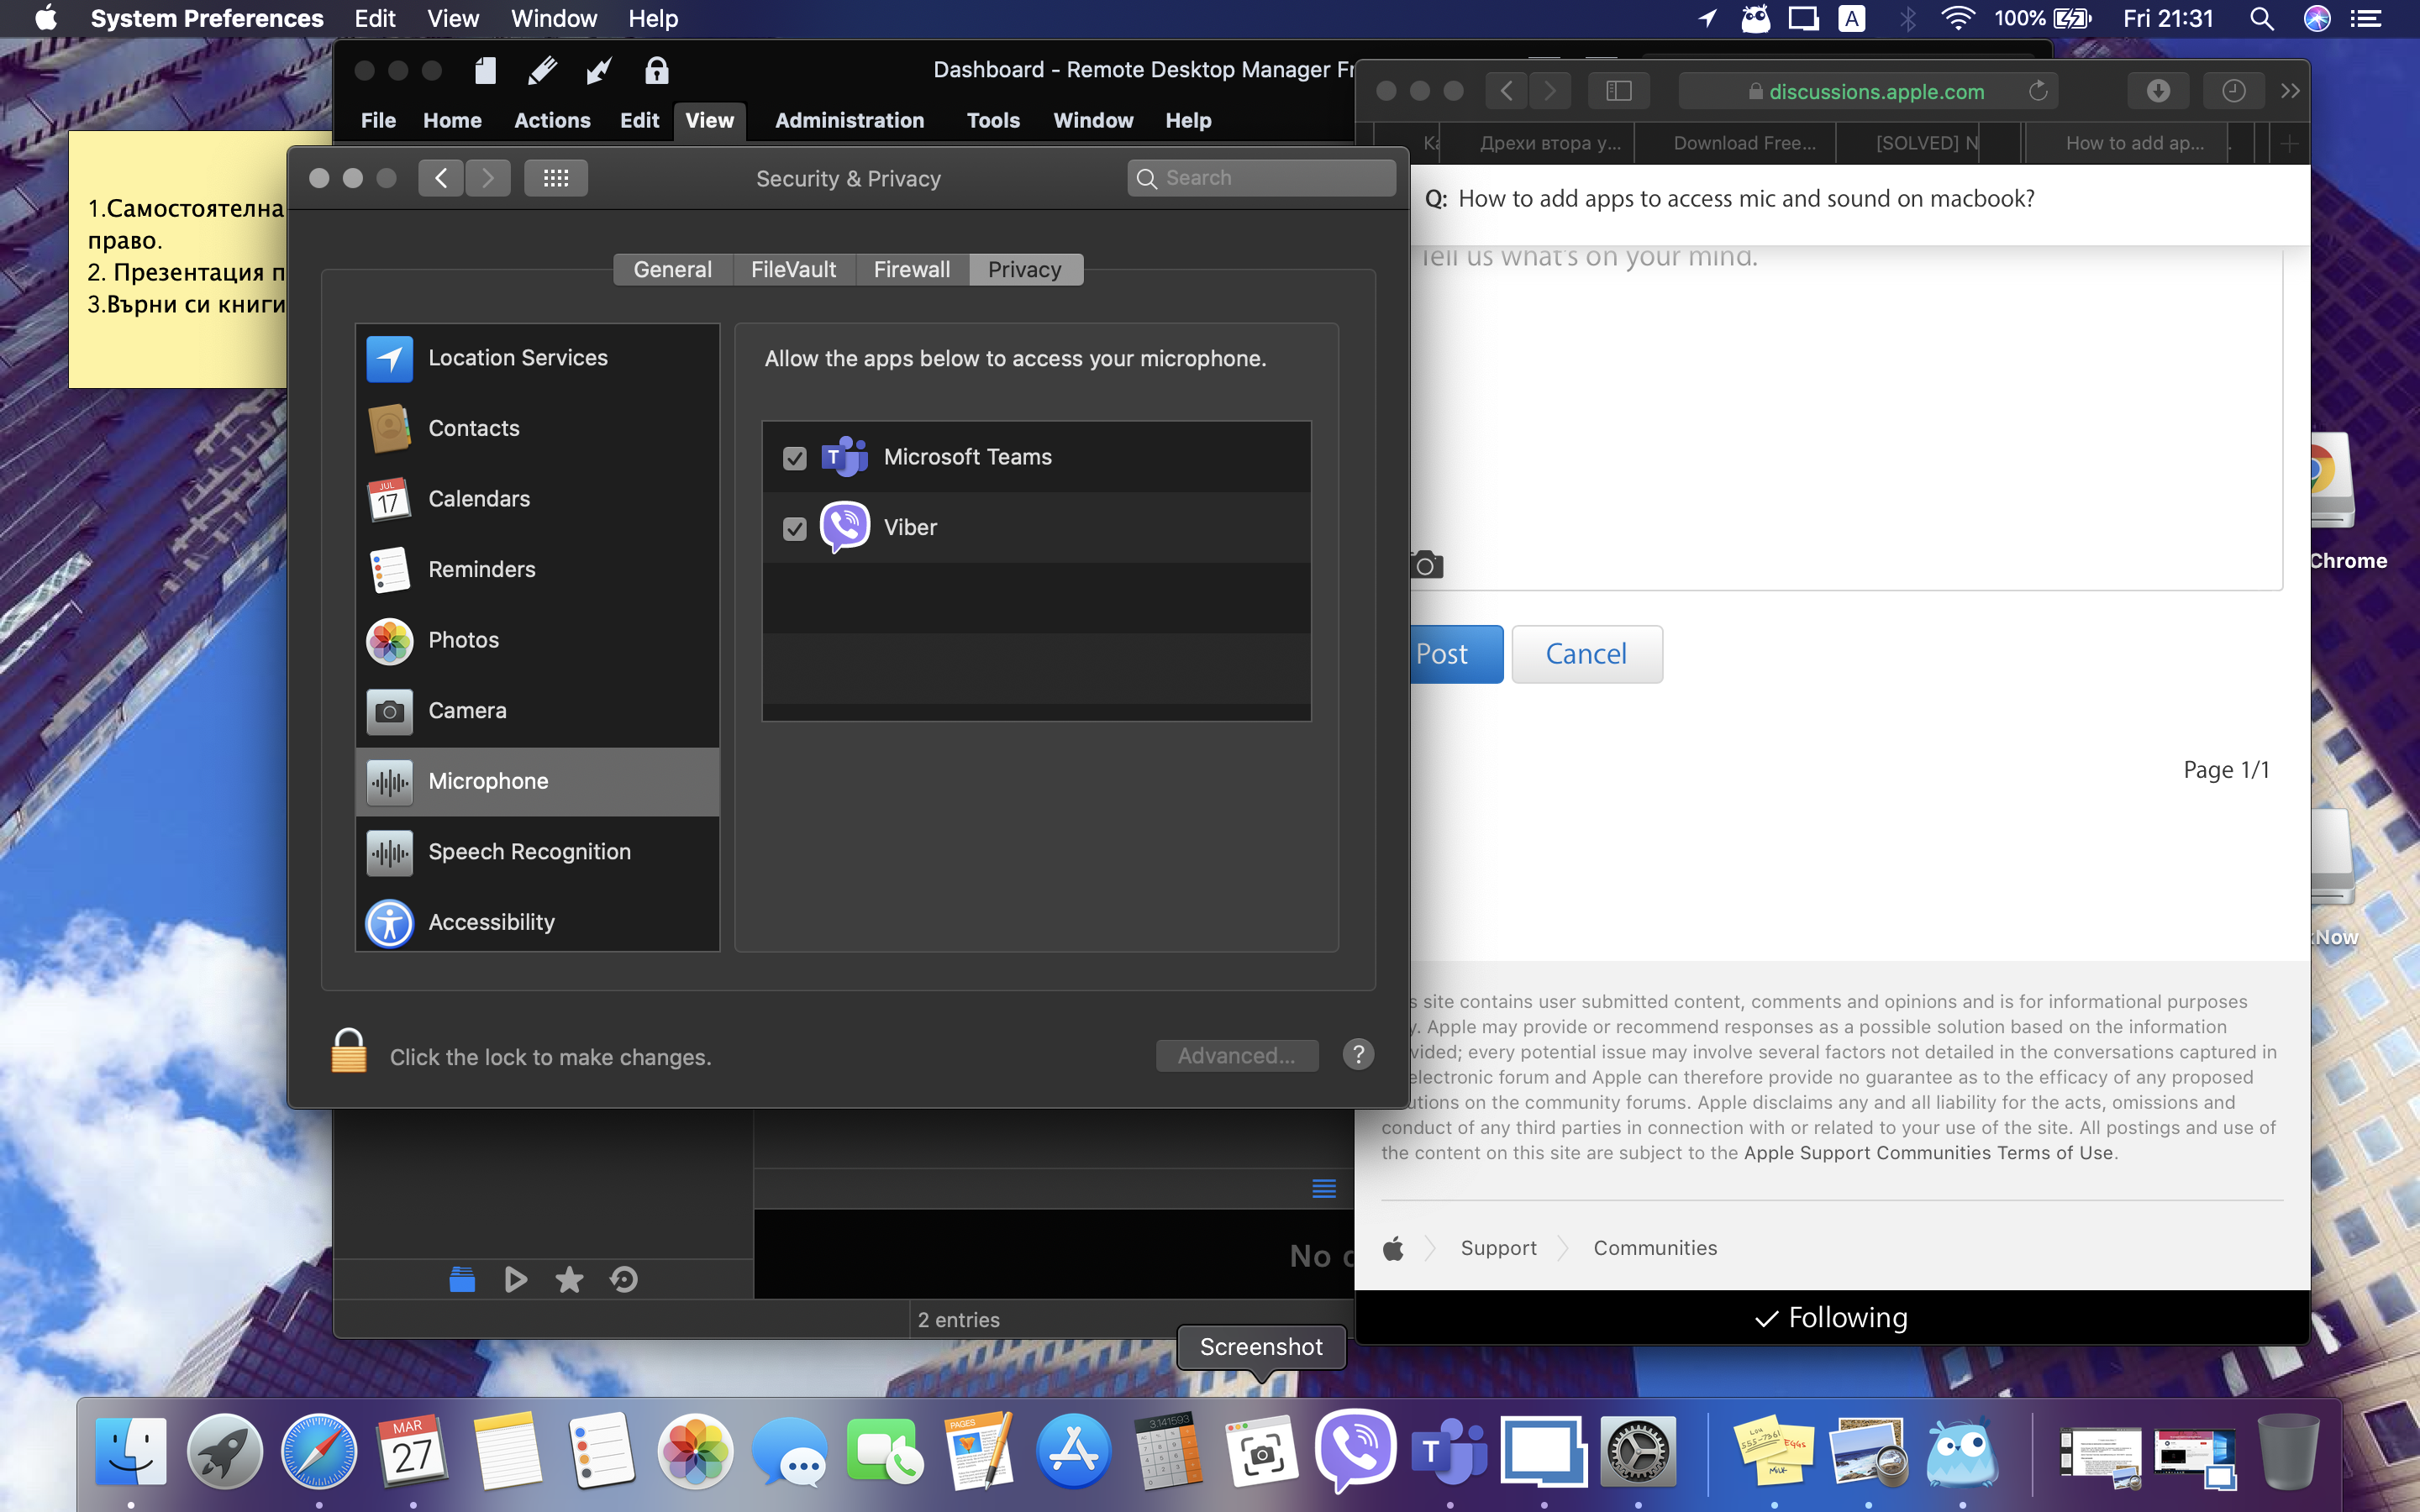Click the camera icon in the post editor
The height and width of the screenshot is (1512, 2420).
[1427, 566]
